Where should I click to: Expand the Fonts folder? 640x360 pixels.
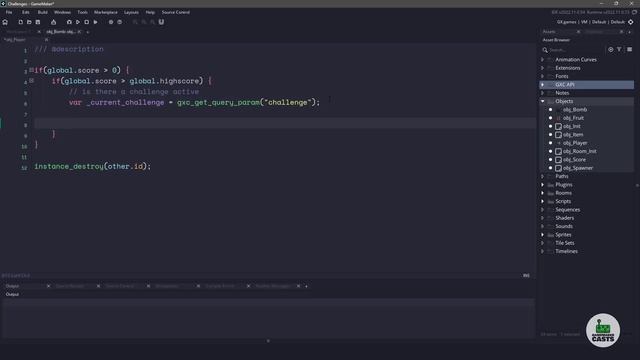542,76
